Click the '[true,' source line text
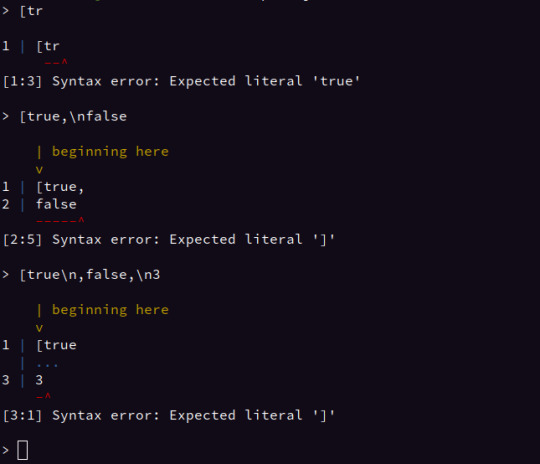The width and height of the screenshot is (540, 464). (60, 187)
